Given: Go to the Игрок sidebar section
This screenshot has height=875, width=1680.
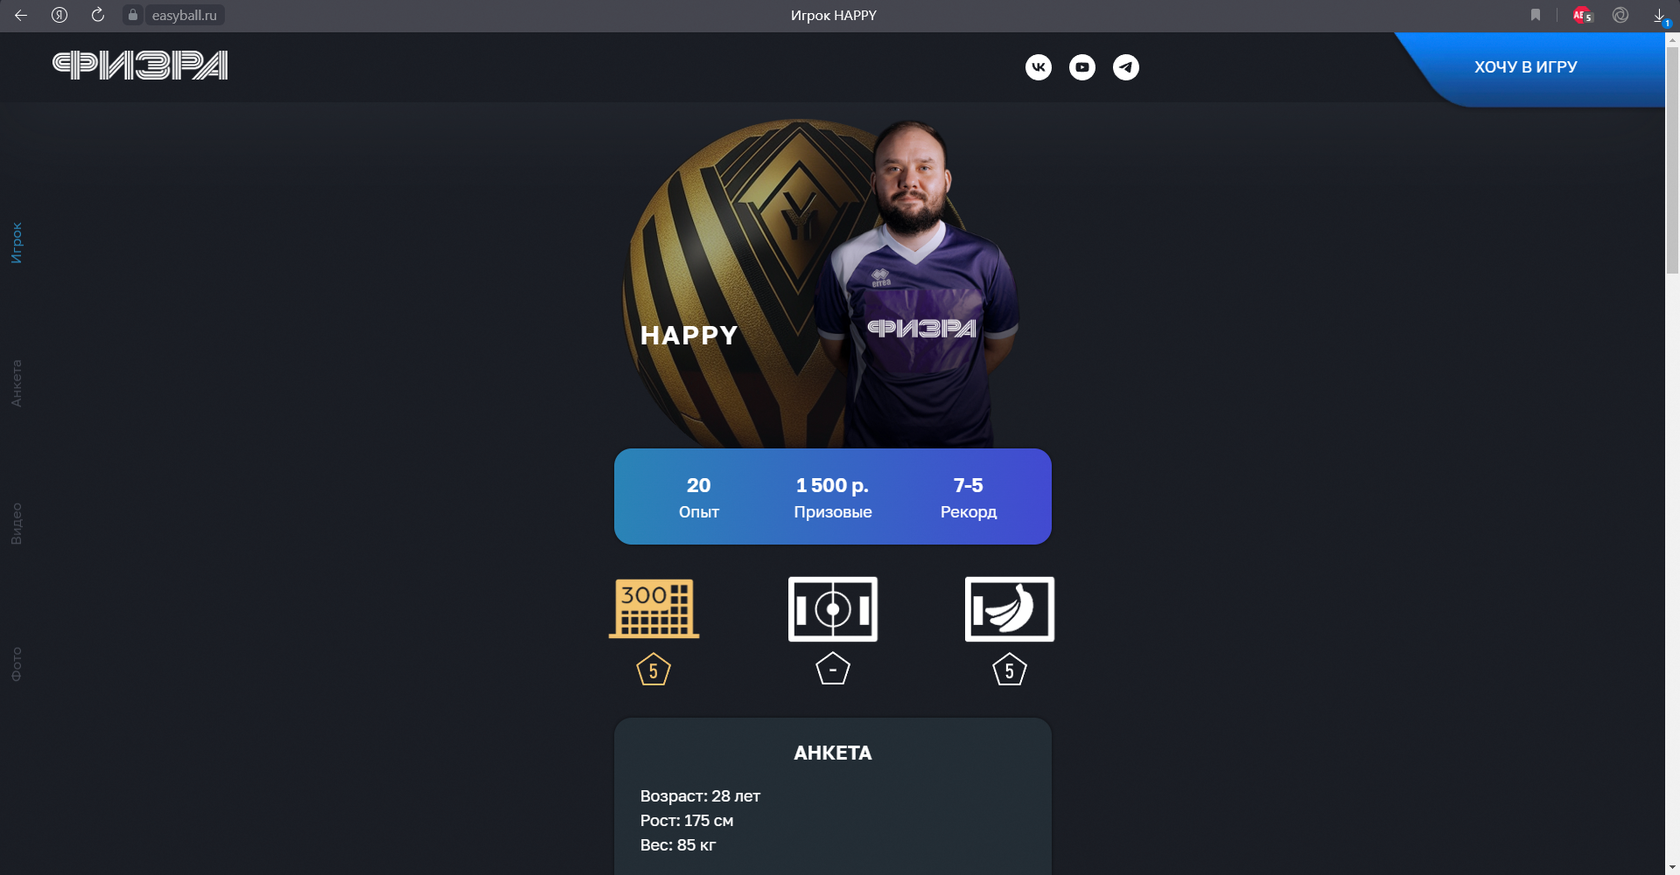Looking at the screenshot, I should pos(17,243).
